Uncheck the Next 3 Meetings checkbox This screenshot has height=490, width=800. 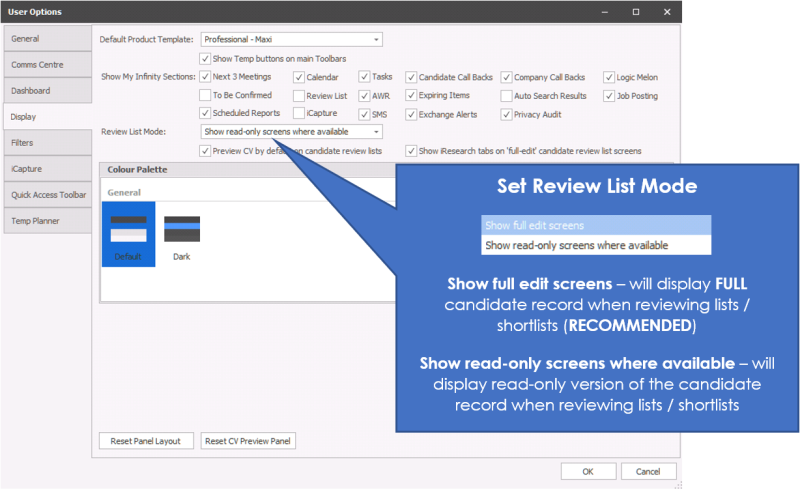(206, 77)
